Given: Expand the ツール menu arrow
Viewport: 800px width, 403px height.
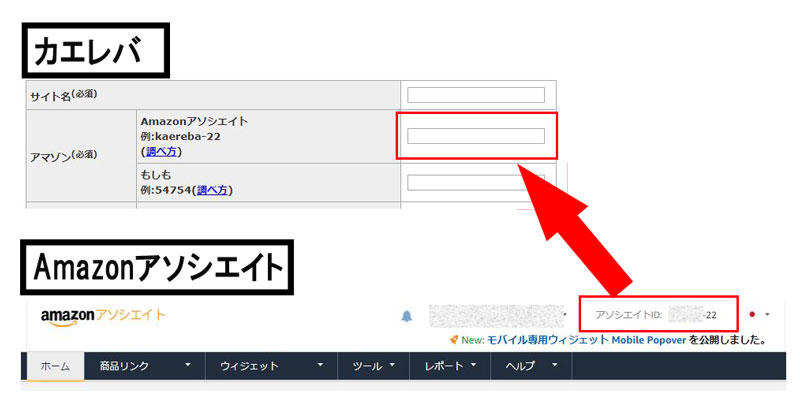Looking at the screenshot, I should pos(392,365).
